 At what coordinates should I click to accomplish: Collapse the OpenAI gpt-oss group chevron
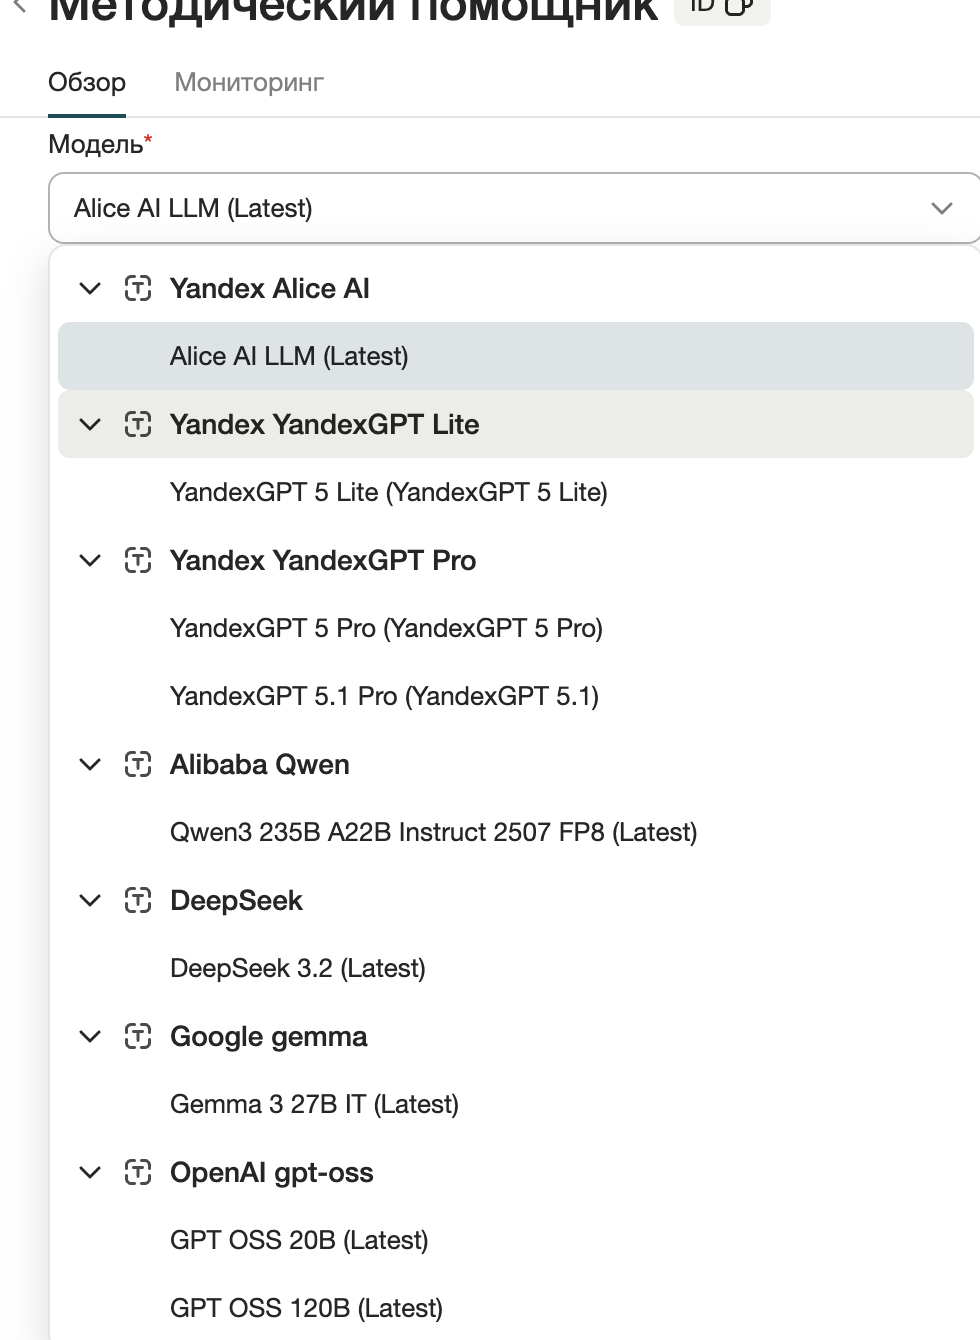pos(90,1173)
